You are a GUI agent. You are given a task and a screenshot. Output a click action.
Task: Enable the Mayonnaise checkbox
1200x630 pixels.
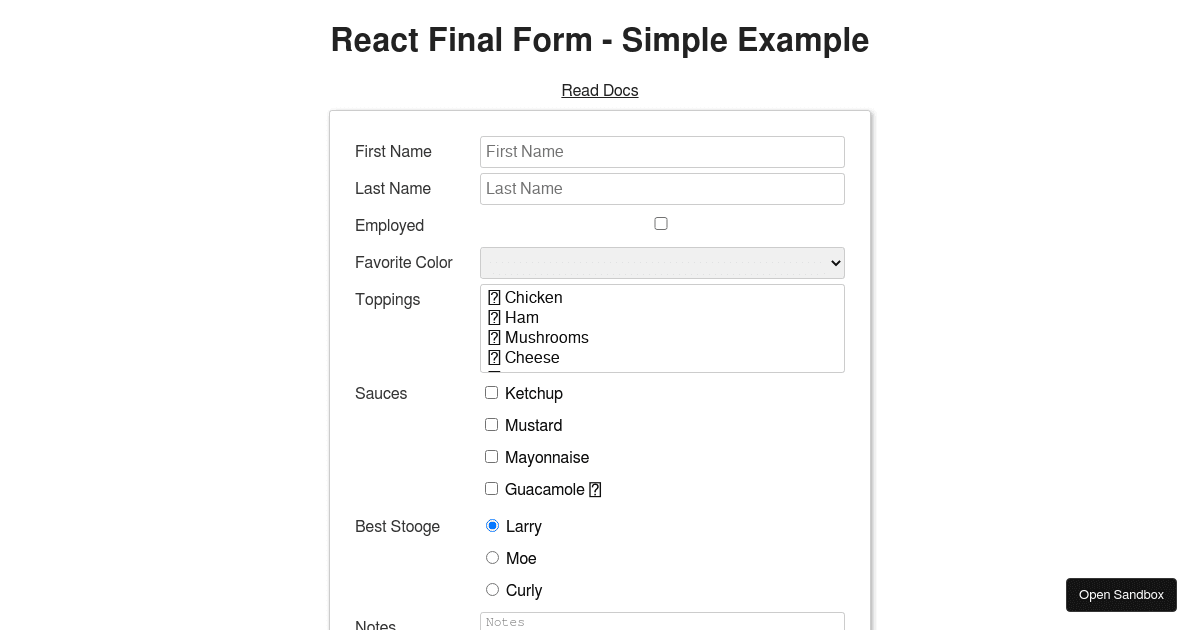(x=491, y=456)
